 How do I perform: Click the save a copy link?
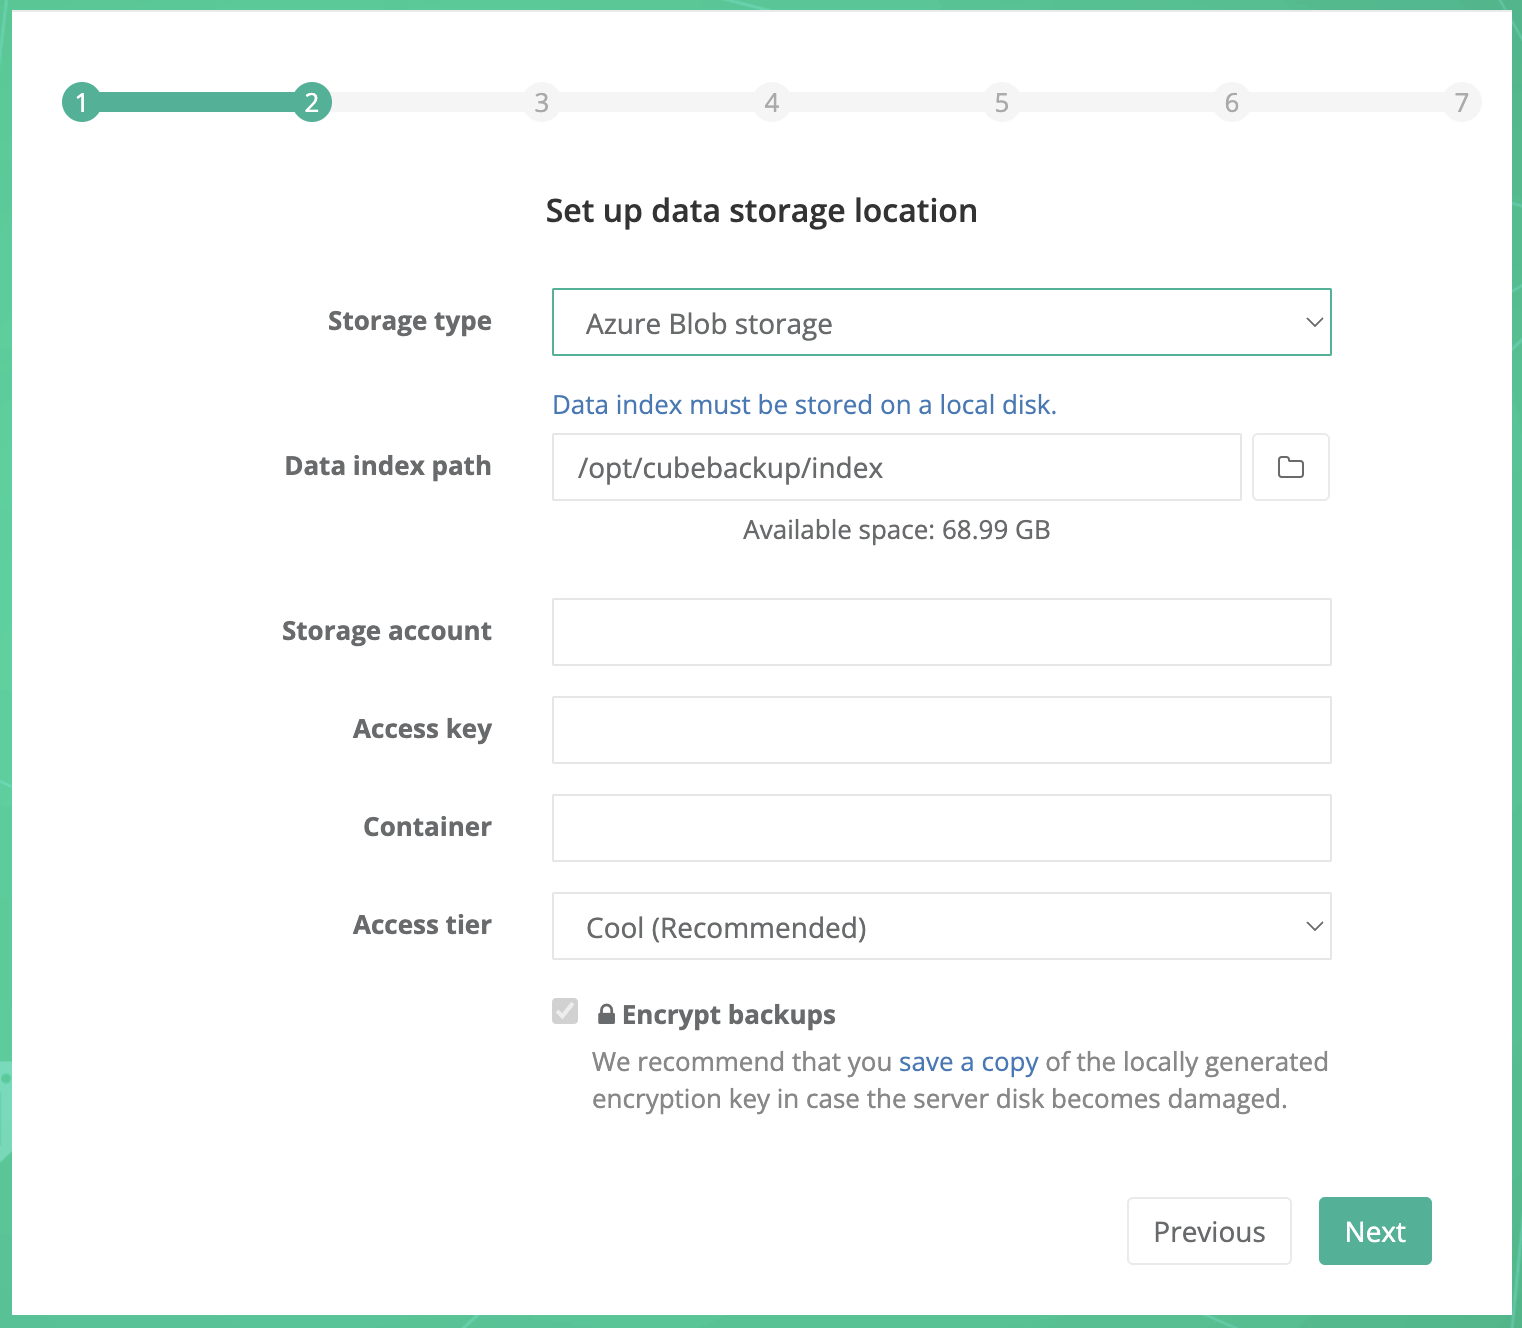point(967,1061)
